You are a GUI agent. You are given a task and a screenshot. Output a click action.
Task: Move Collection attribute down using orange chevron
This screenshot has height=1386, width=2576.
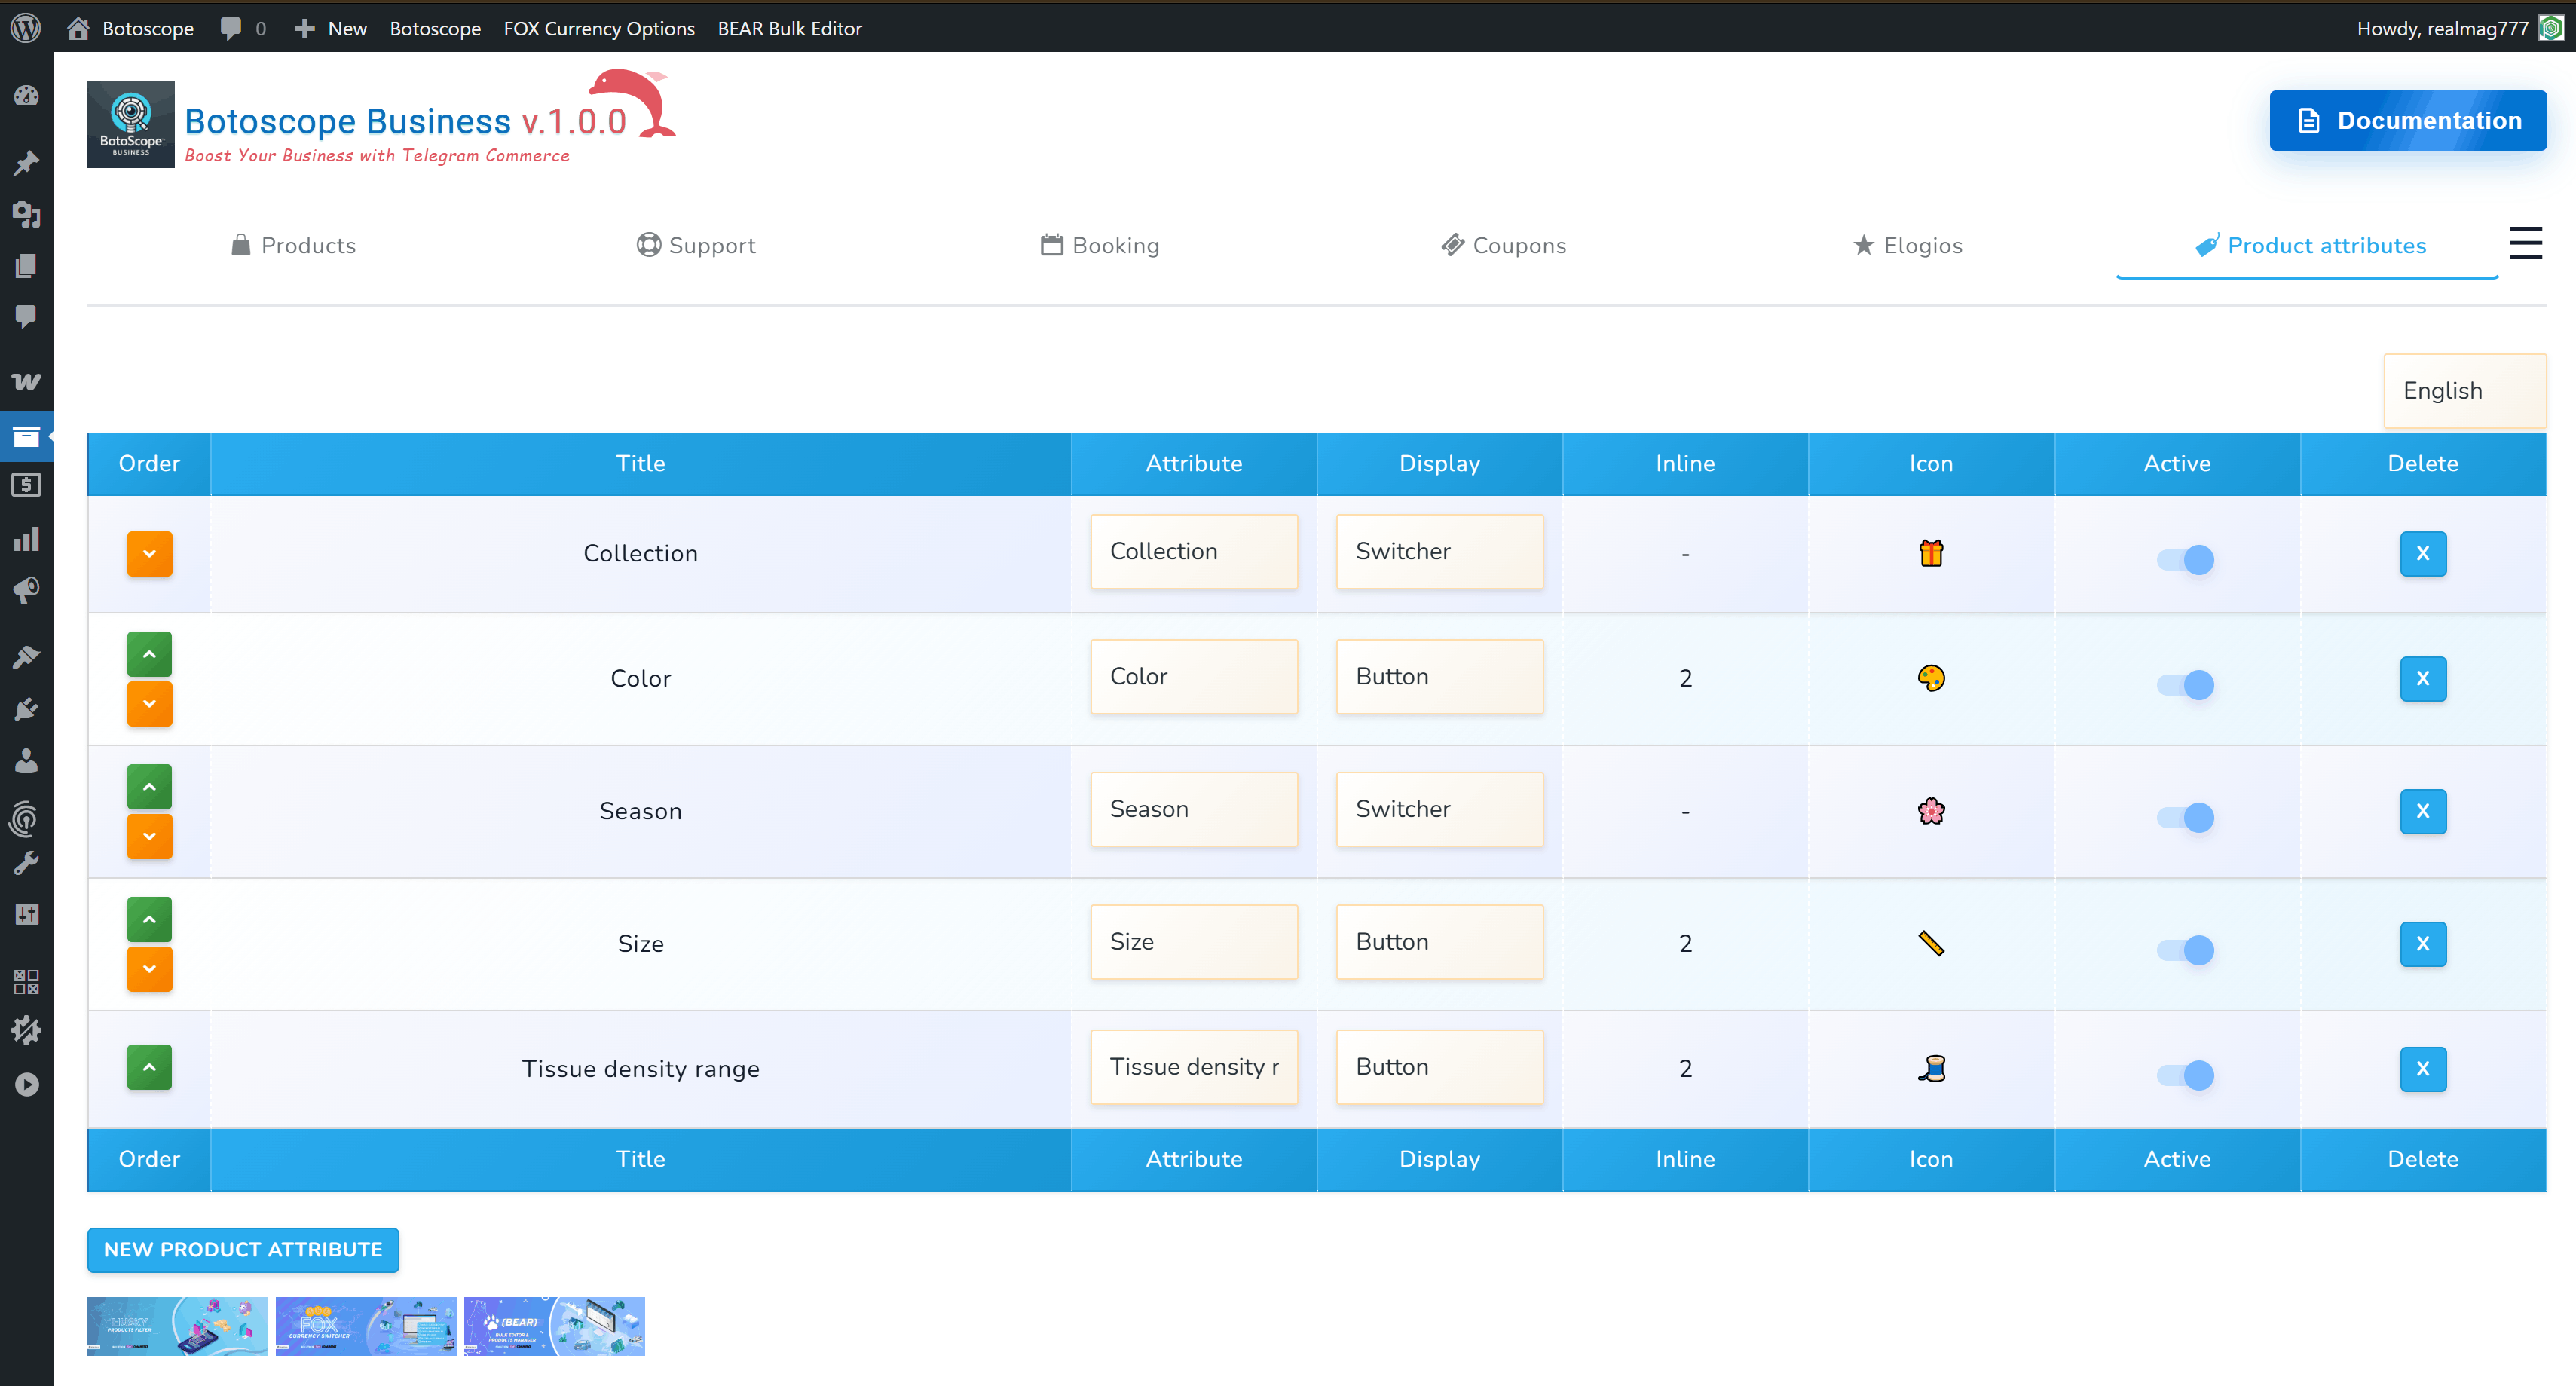pyautogui.click(x=149, y=553)
